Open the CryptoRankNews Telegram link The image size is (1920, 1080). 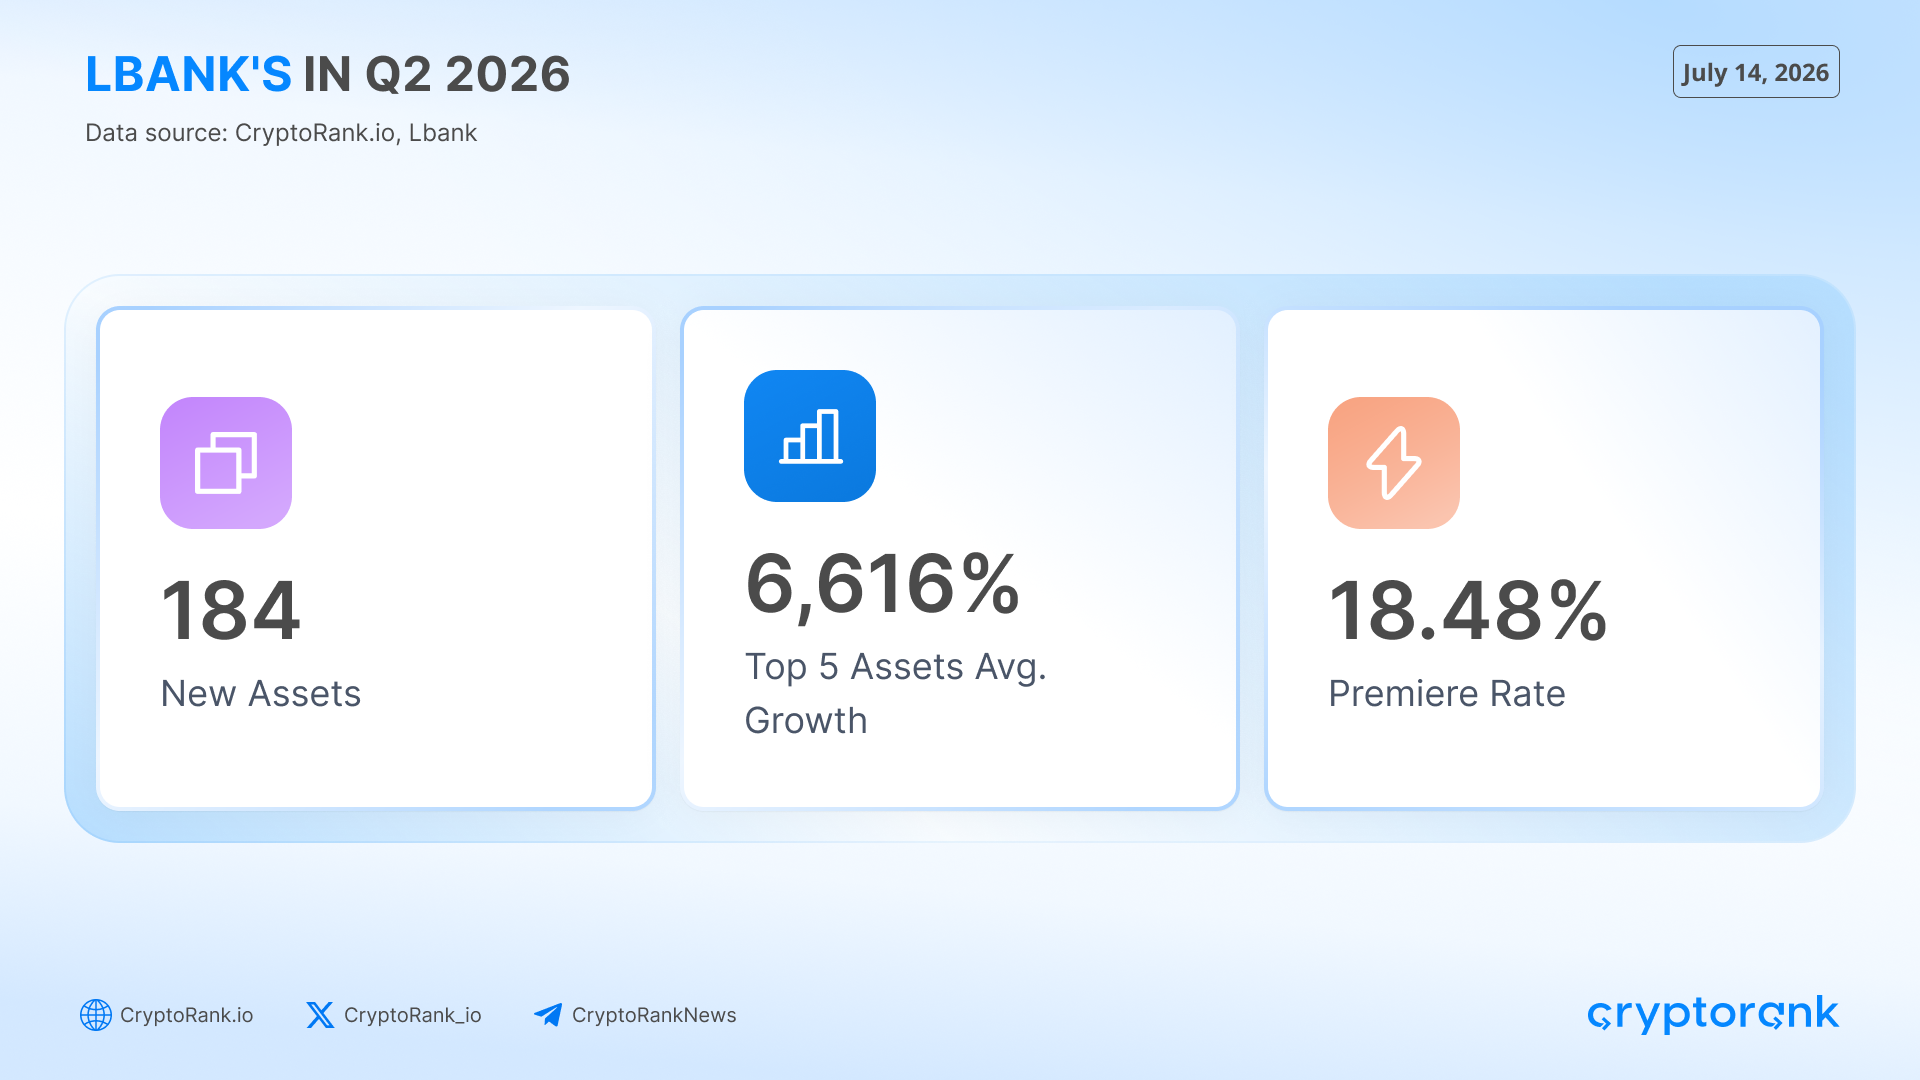[654, 1015]
